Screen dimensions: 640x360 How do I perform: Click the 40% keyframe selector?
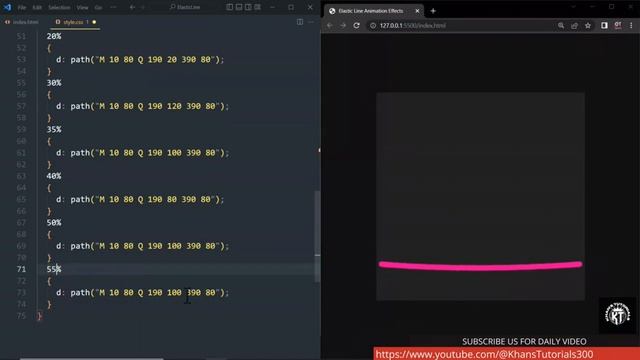tap(53, 176)
